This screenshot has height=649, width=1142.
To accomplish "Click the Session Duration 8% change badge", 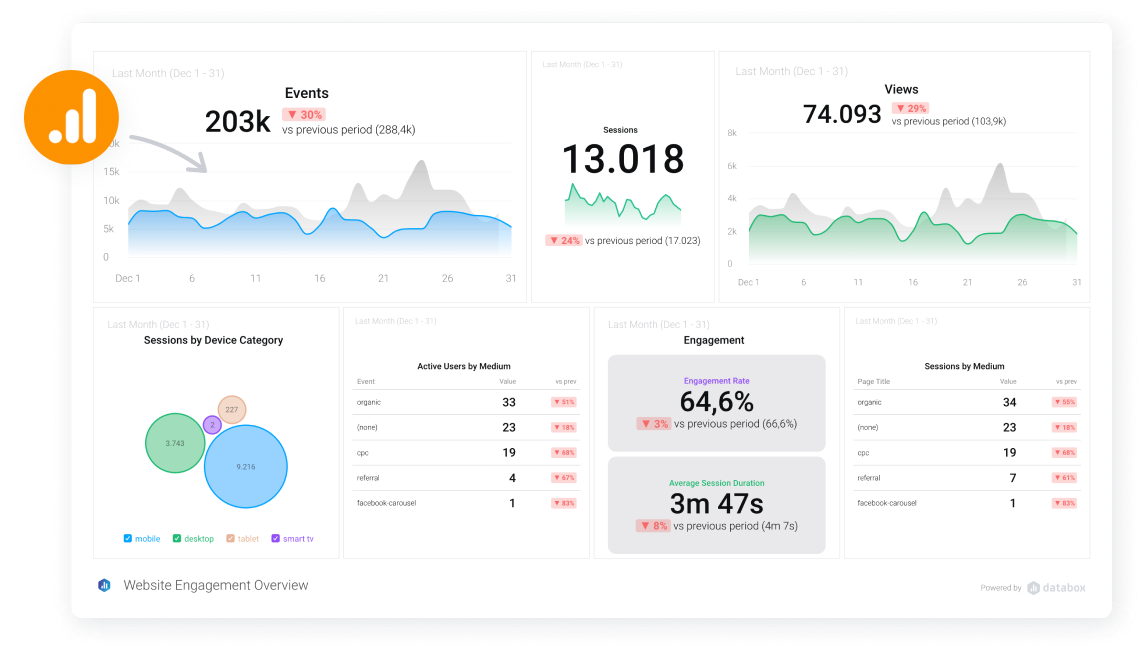I will coord(653,525).
